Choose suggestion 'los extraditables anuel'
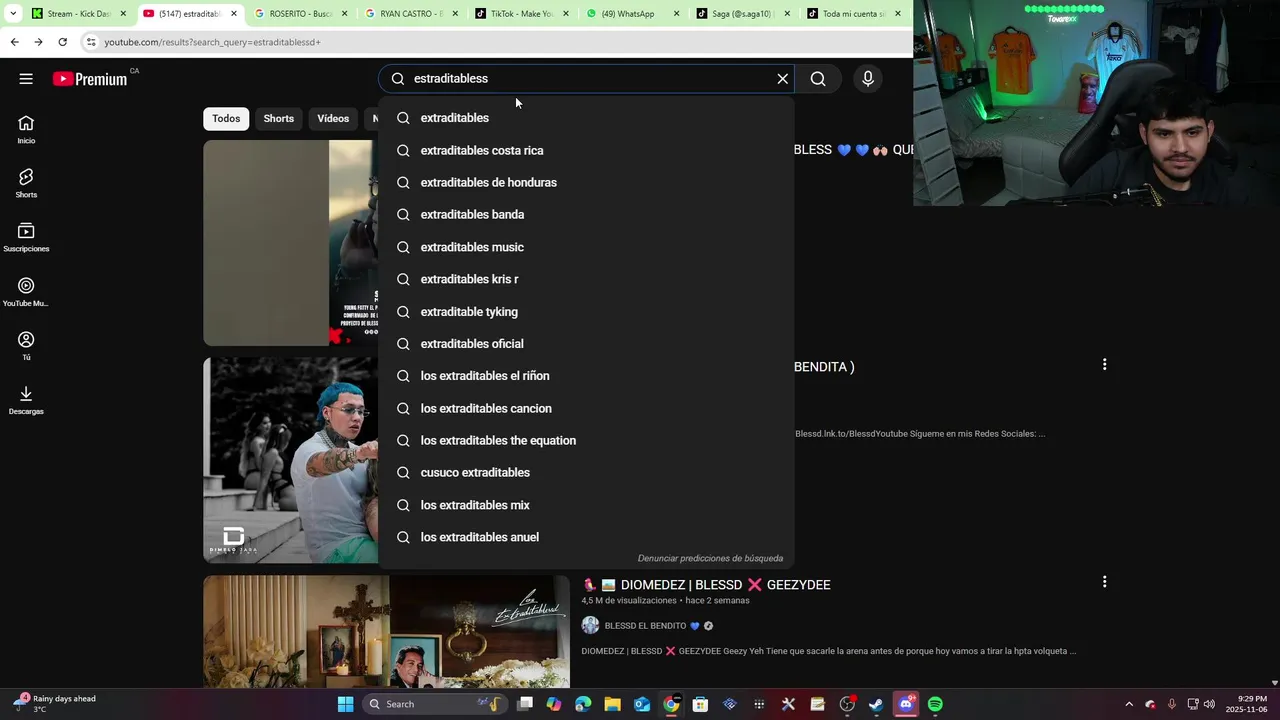Screen dimensions: 1280x720 coord(586,537)
